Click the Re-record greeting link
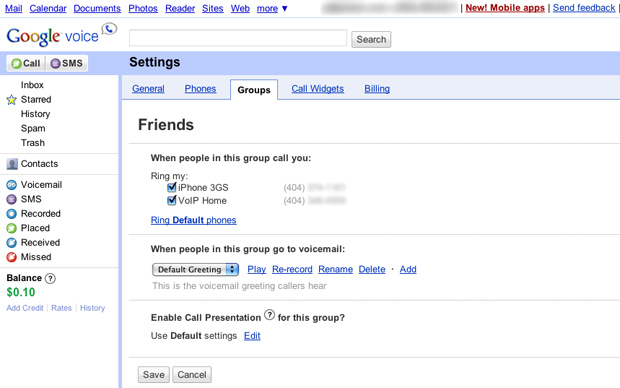Screen dimensions: 620x388 coord(292,269)
